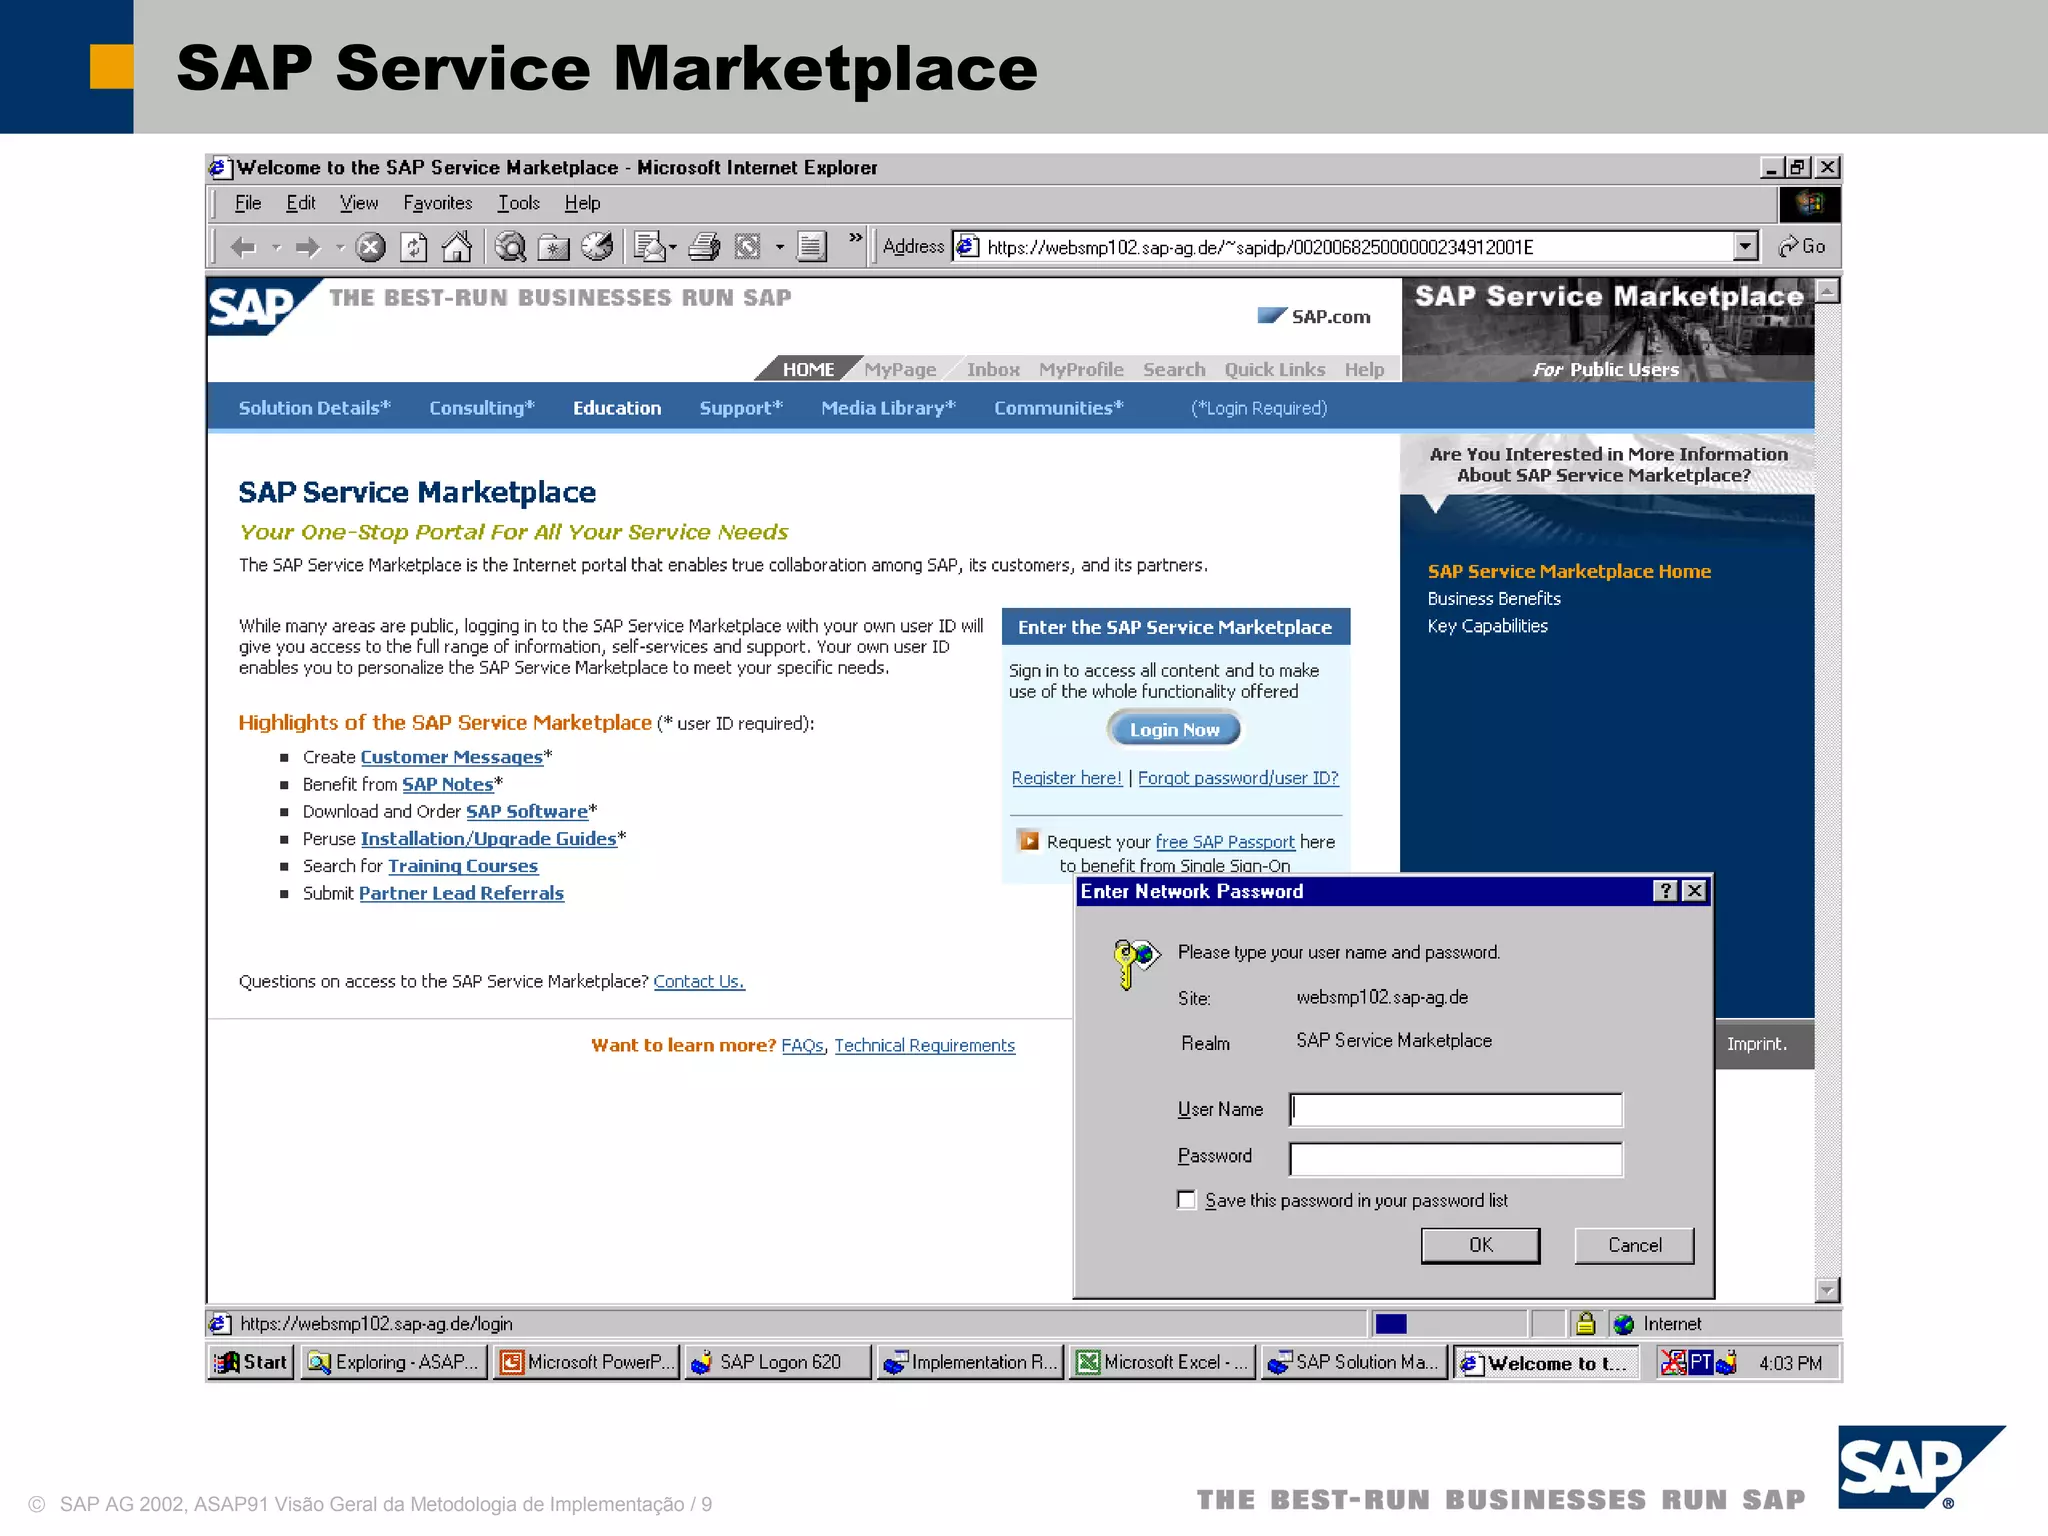Open the File menu
The width and height of the screenshot is (2048, 1536).
click(247, 203)
